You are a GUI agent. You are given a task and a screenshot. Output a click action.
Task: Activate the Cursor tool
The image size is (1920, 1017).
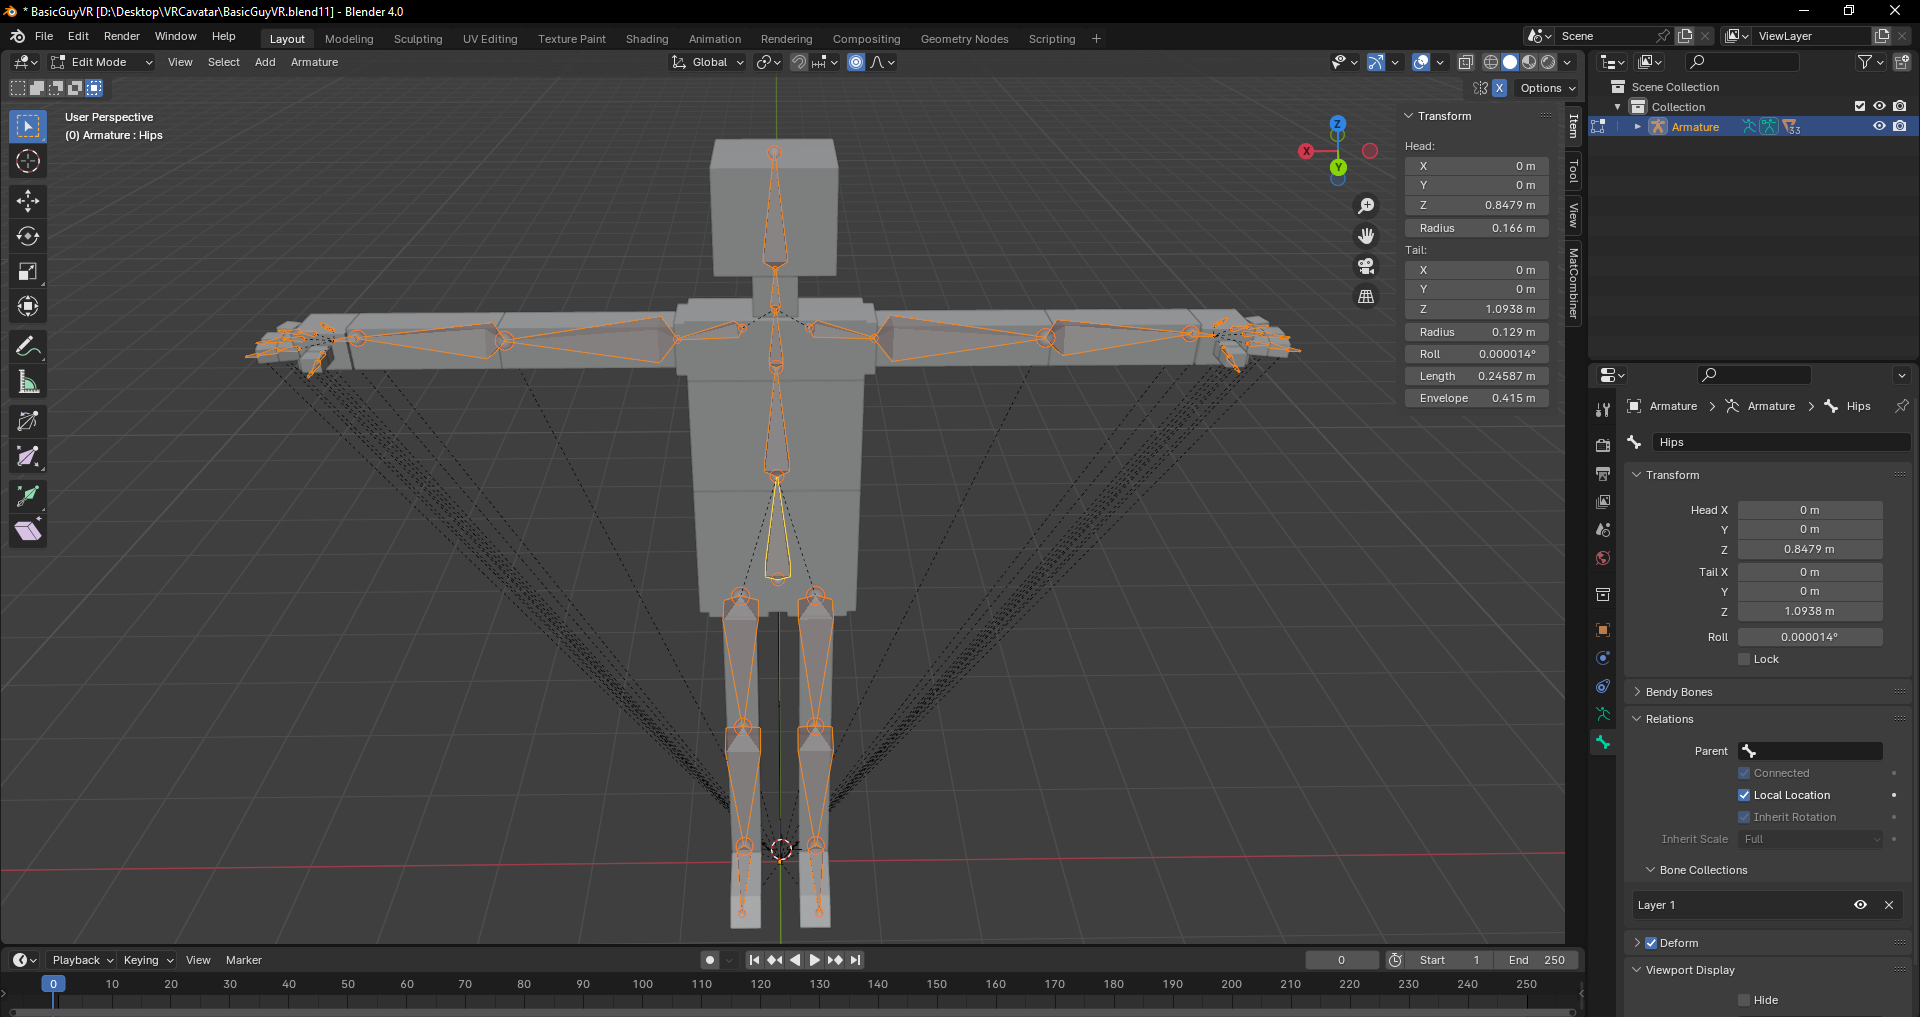(28, 161)
